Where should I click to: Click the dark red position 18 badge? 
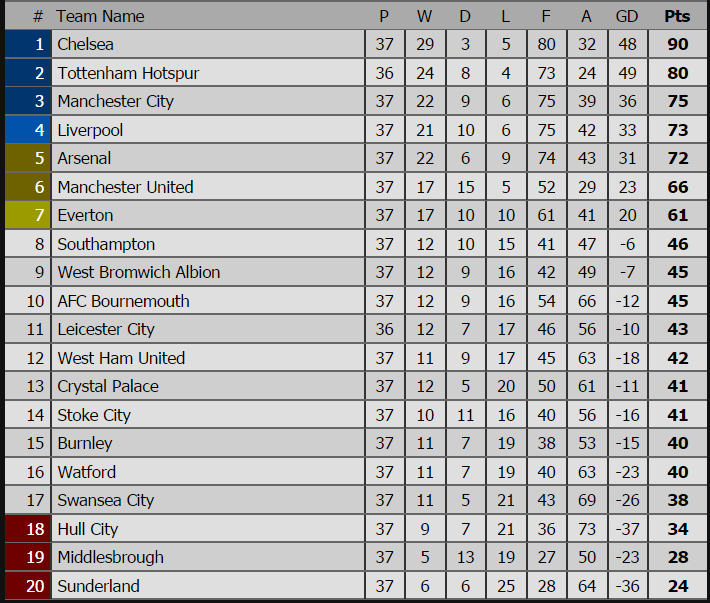point(28,529)
